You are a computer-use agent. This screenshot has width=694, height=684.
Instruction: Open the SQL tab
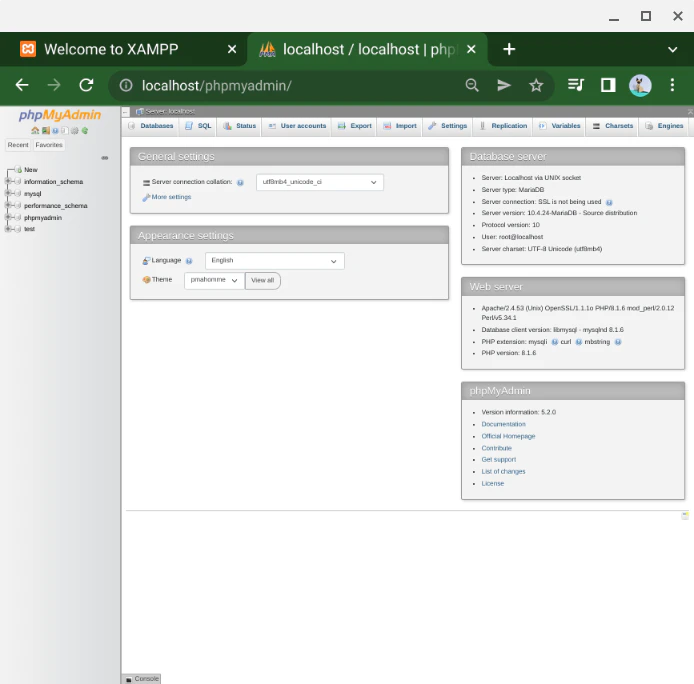point(198,126)
